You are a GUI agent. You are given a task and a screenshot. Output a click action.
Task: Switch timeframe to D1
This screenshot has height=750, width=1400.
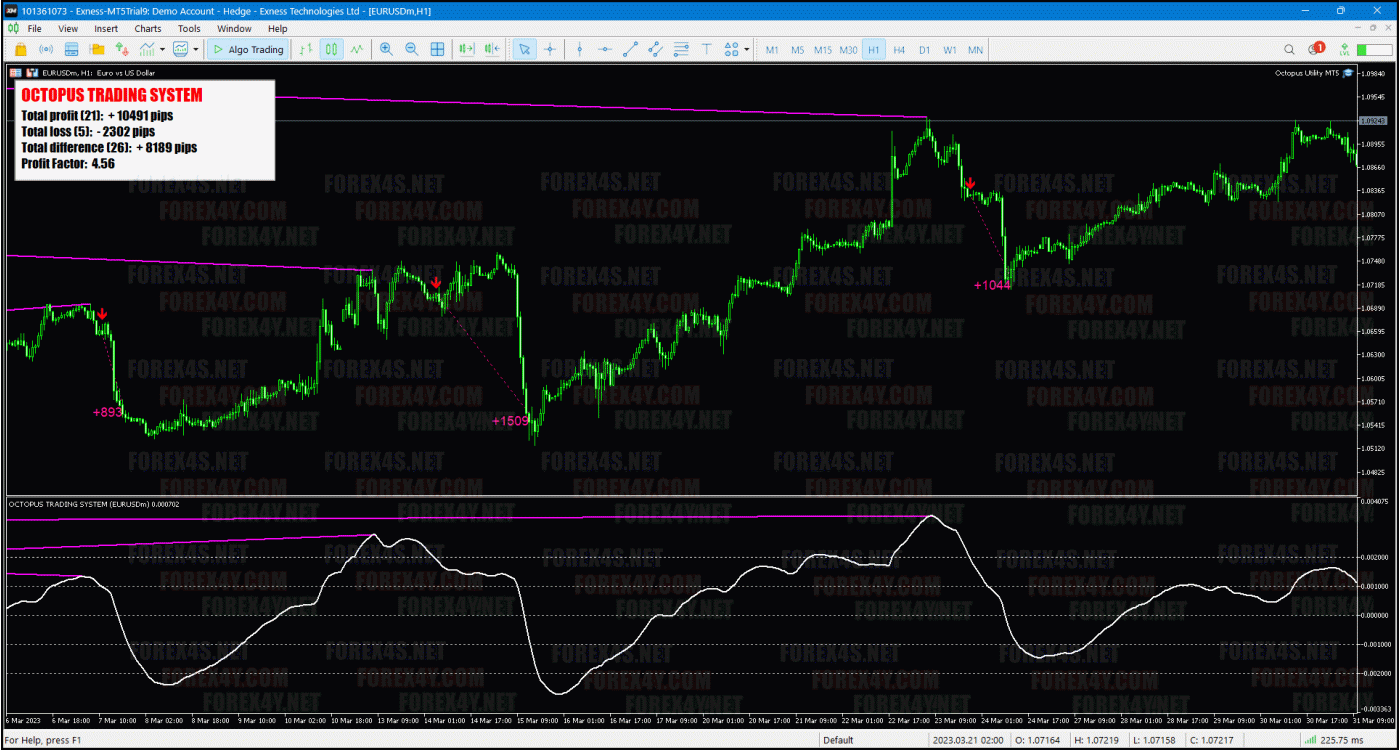[924, 48]
